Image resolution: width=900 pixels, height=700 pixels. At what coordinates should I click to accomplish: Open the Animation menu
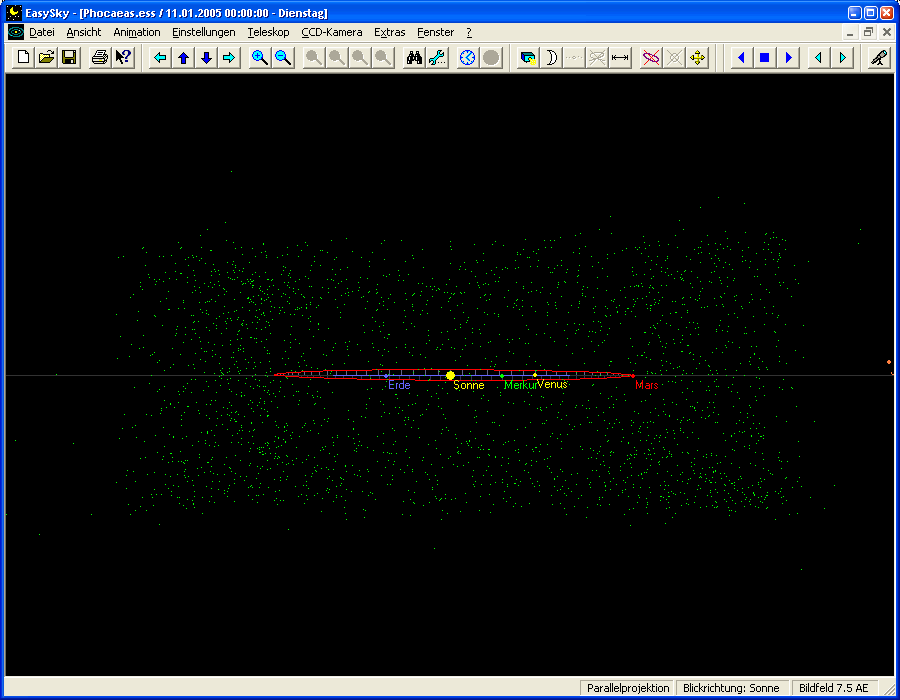137,32
